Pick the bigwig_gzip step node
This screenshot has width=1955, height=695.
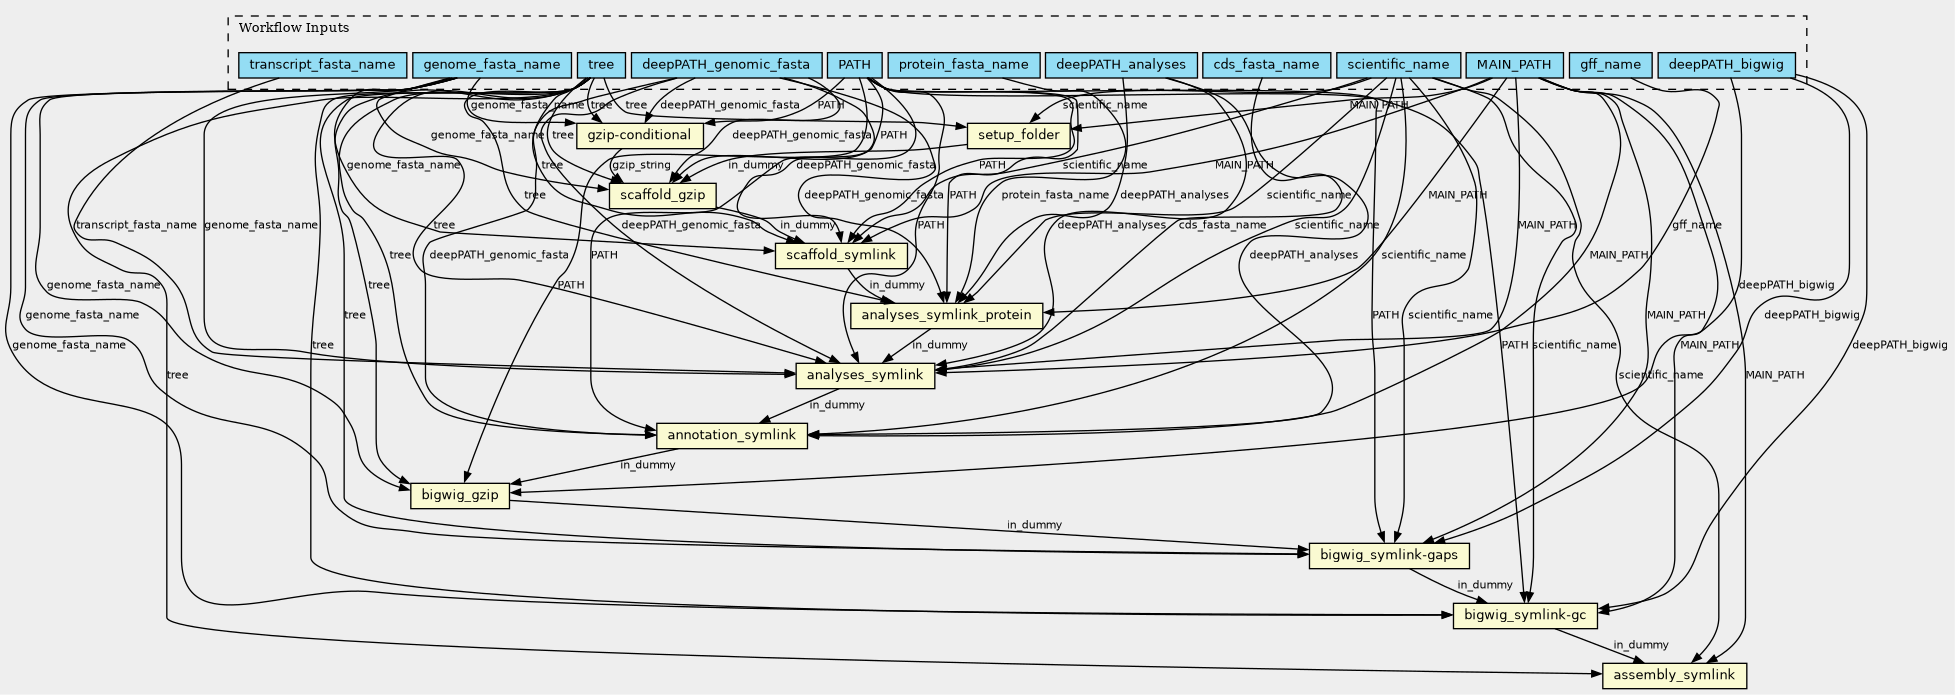tap(460, 494)
